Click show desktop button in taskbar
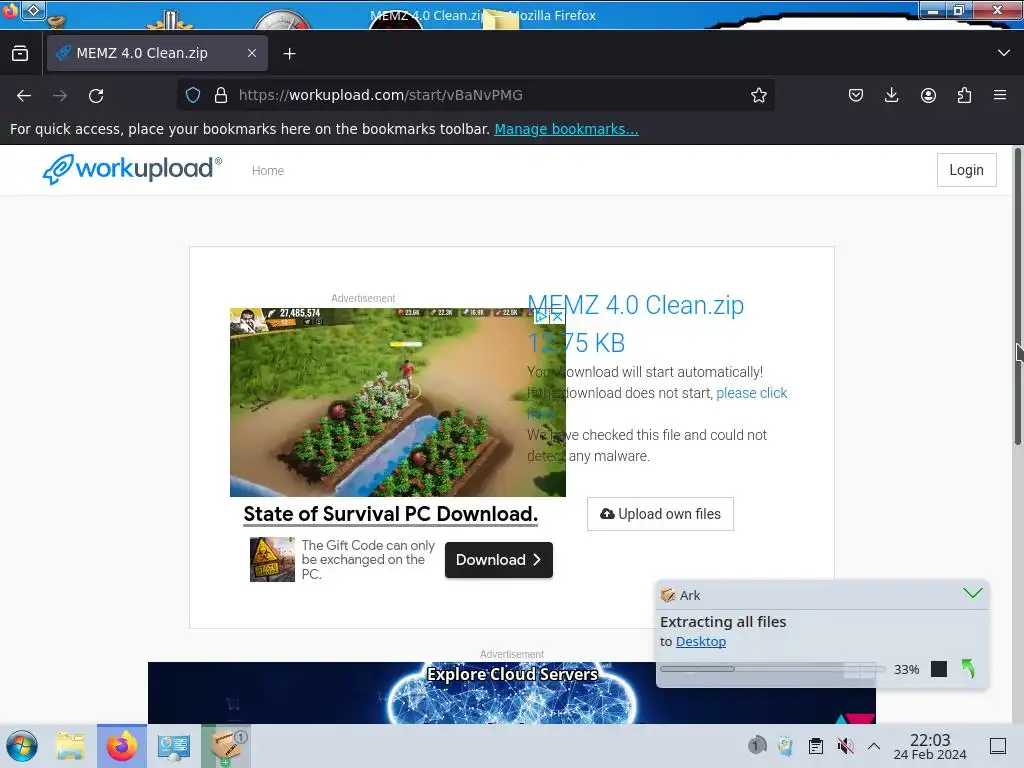The height and width of the screenshot is (768, 1024). pyautogui.click(x=998, y=745)
